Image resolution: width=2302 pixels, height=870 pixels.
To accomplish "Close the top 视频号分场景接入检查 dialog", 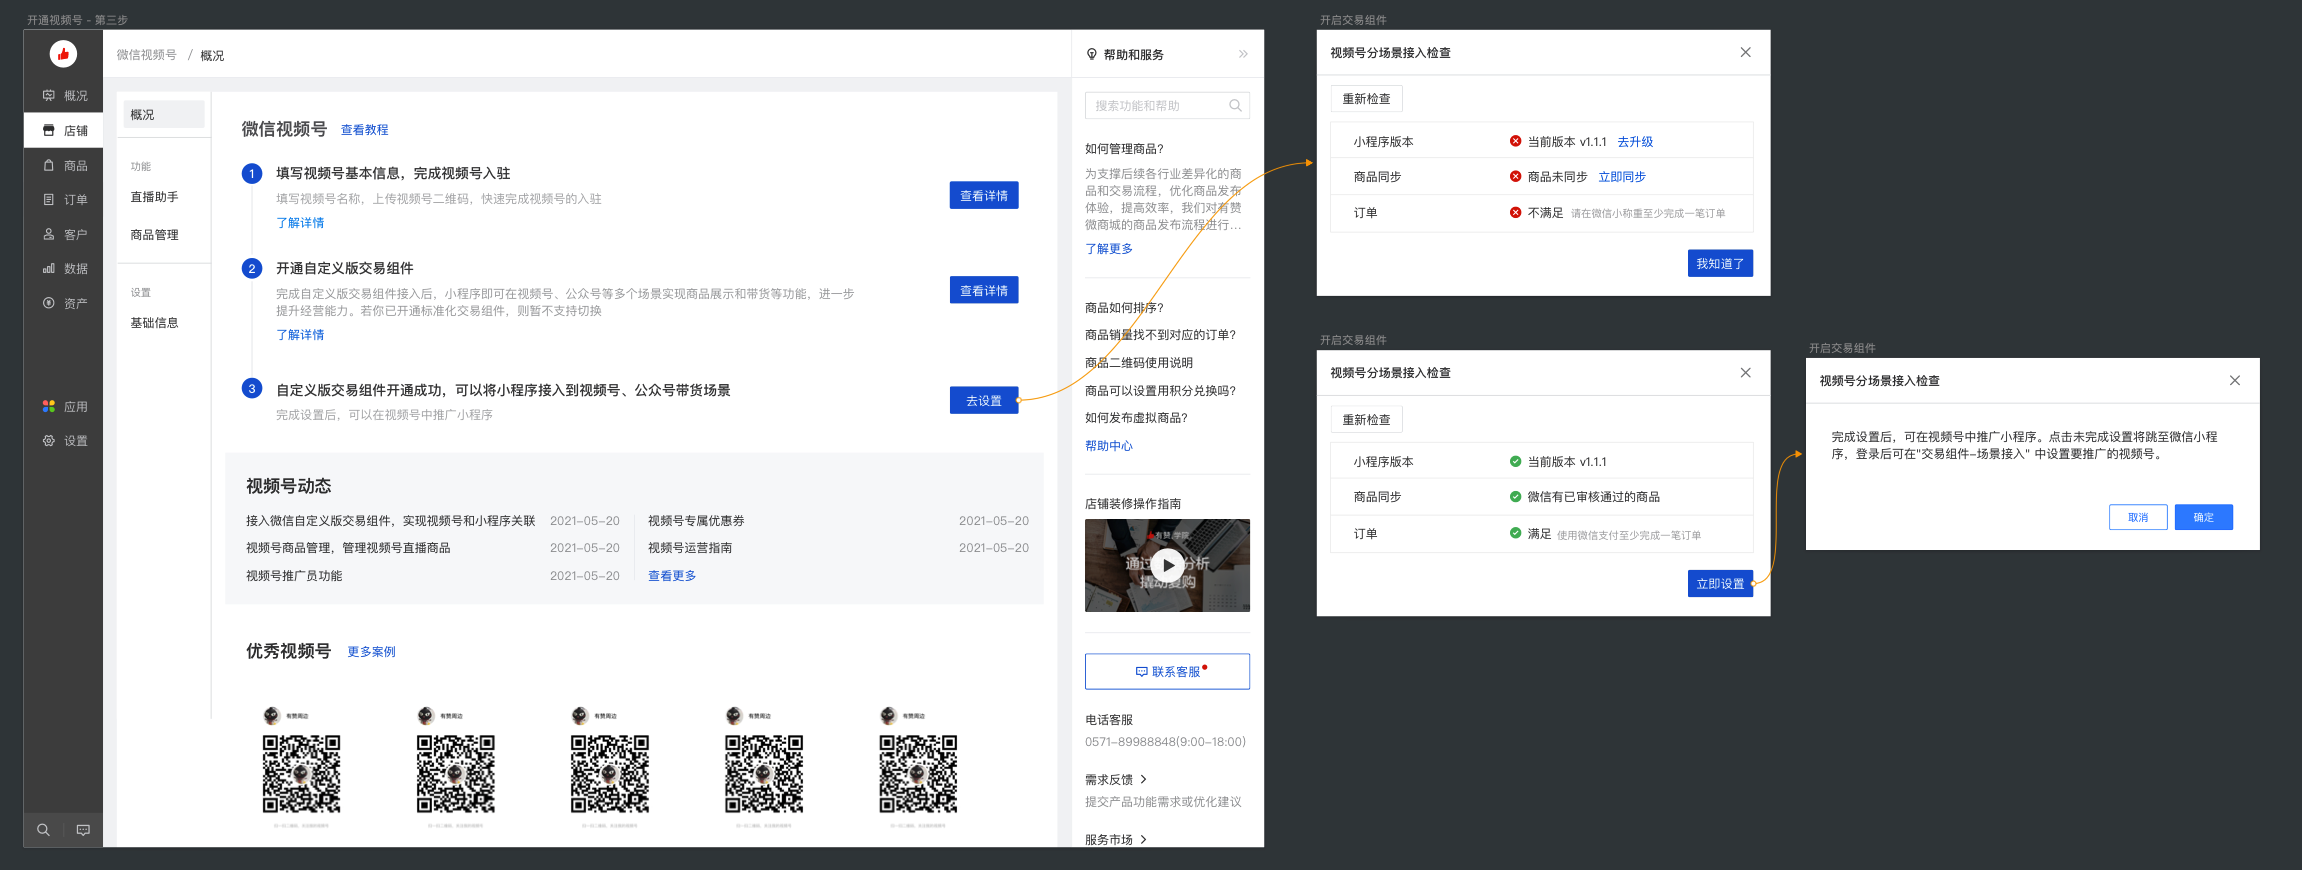I will tap(1745, 52).
